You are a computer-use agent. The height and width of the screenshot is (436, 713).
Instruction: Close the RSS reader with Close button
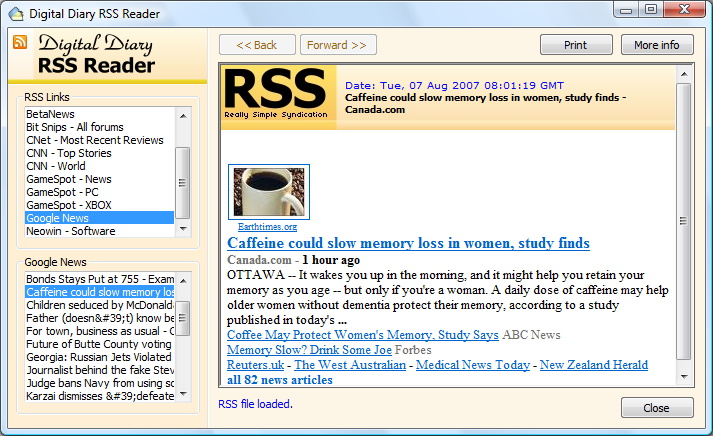(x=657, y=408)
